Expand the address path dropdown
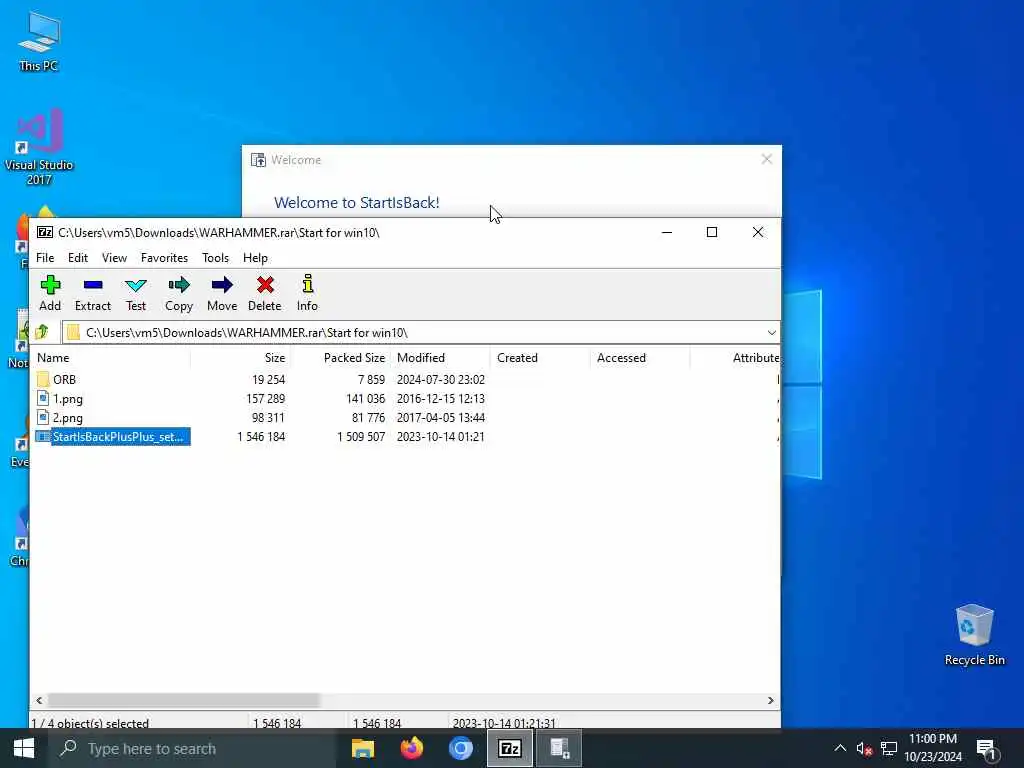1024x768 pixels. click(x=771, y=332)
